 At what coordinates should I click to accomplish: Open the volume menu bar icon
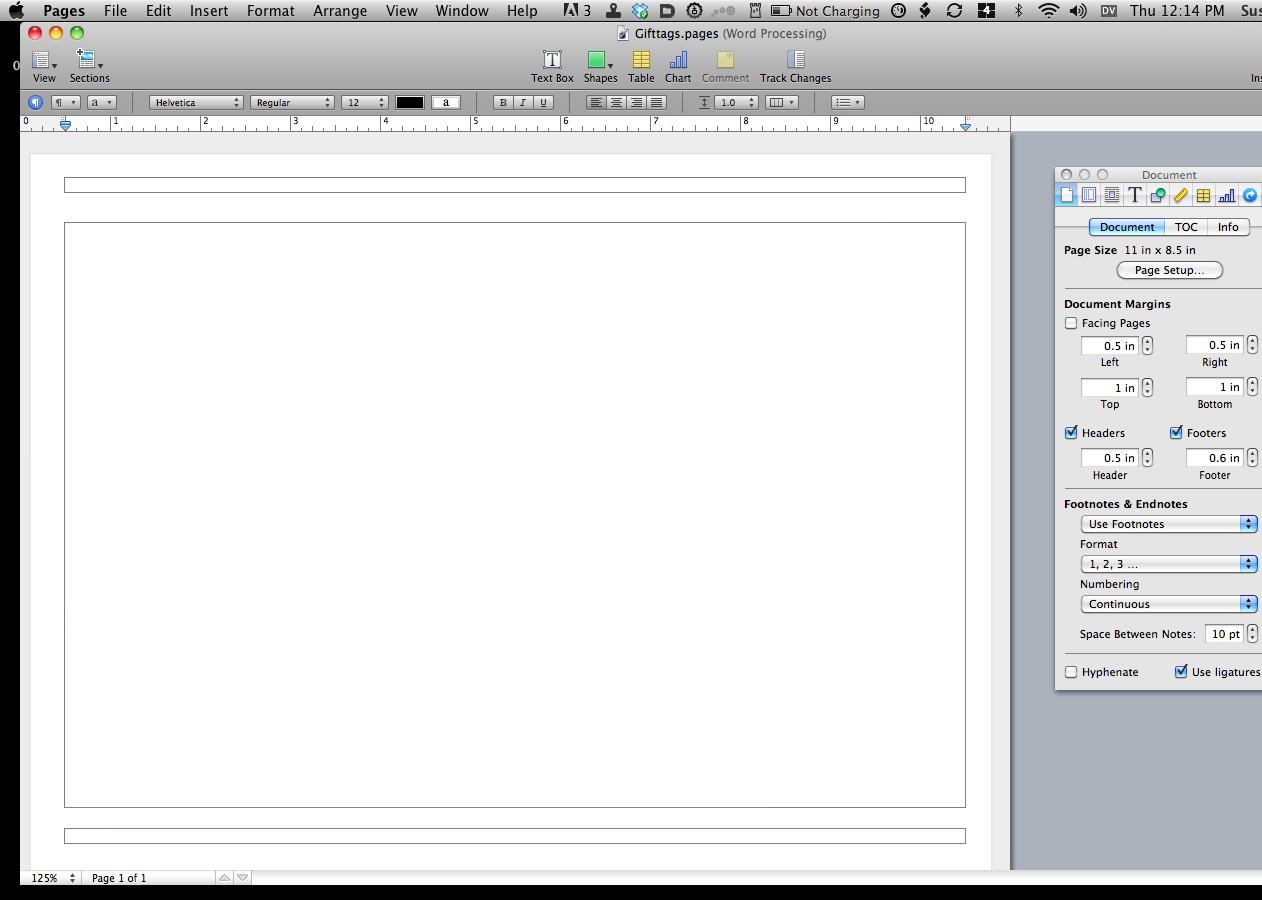(x=1078, y=11)
